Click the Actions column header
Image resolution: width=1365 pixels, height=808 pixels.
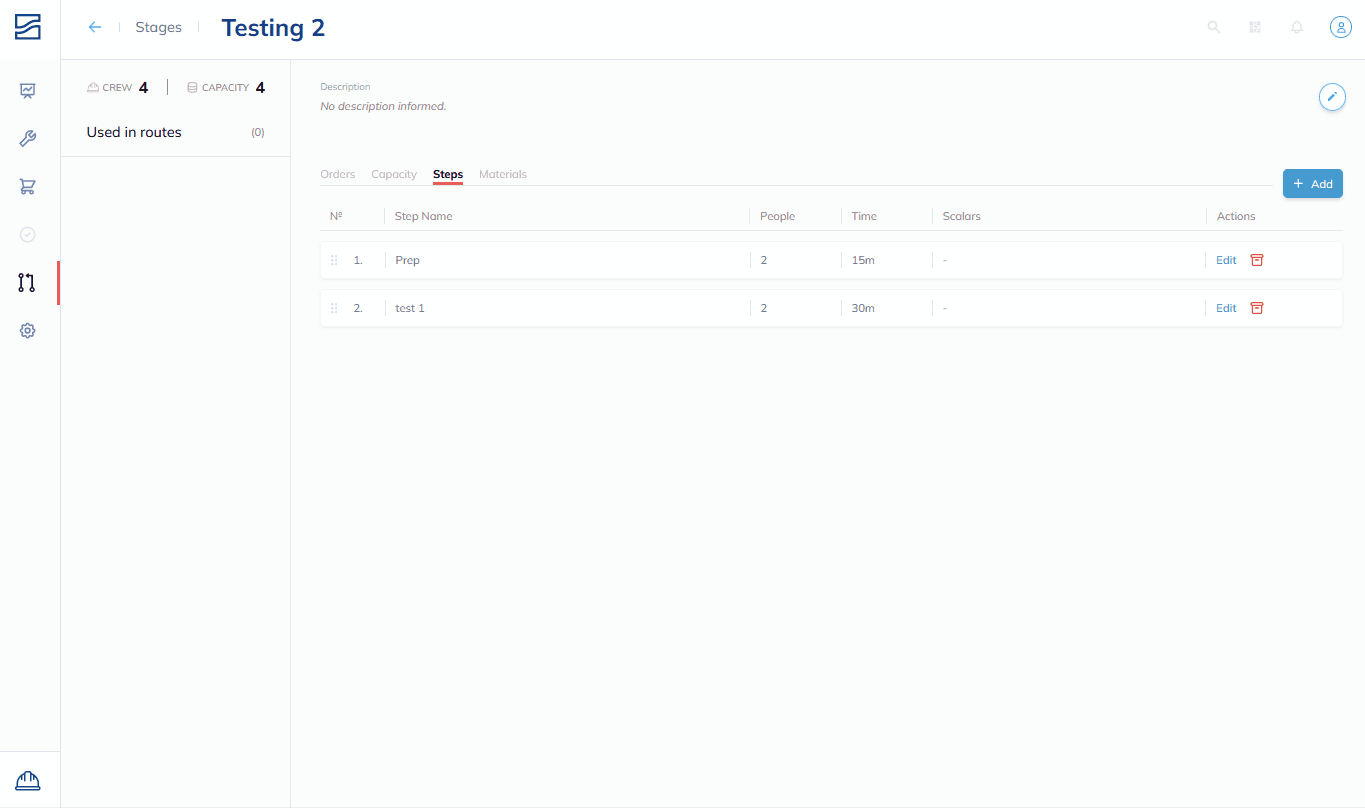tap(1236, 216)
